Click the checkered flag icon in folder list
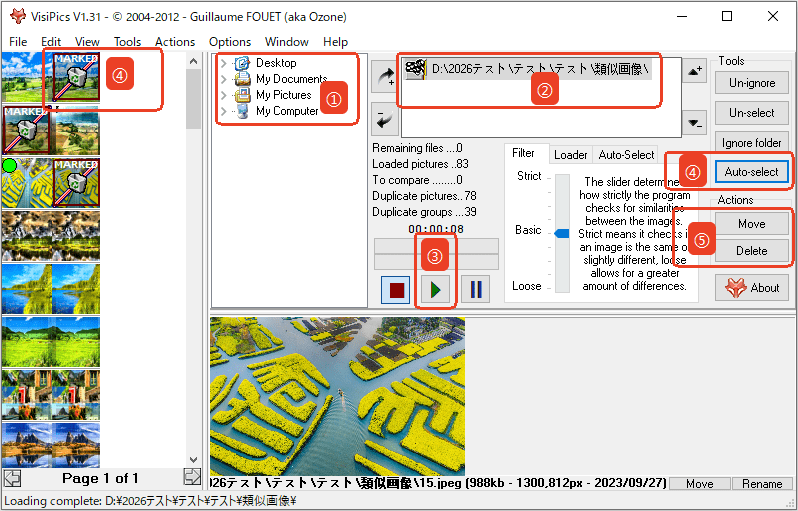This screenshot has height=511, width=798. coord(416,69)
